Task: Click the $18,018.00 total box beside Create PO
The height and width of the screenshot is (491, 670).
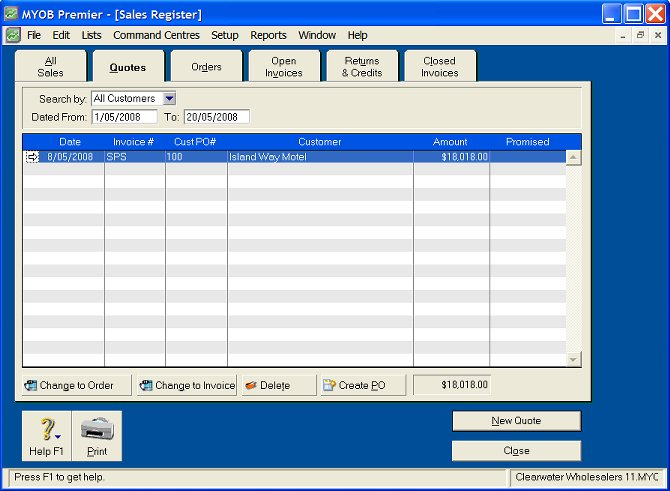Action: click(x=452, y=385)
